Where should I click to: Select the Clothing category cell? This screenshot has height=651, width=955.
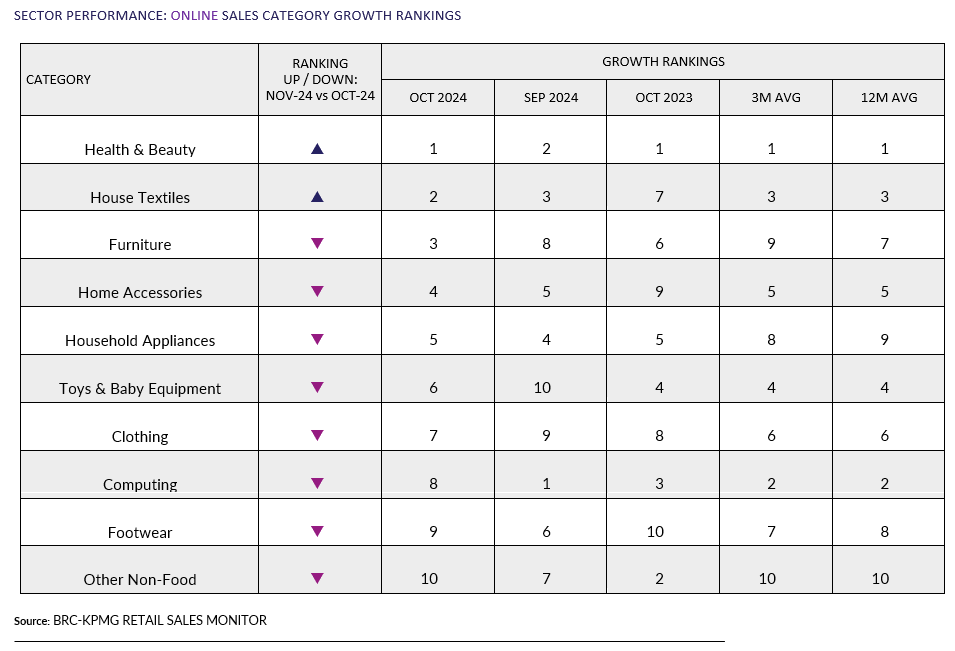click(x=139, y=427)
